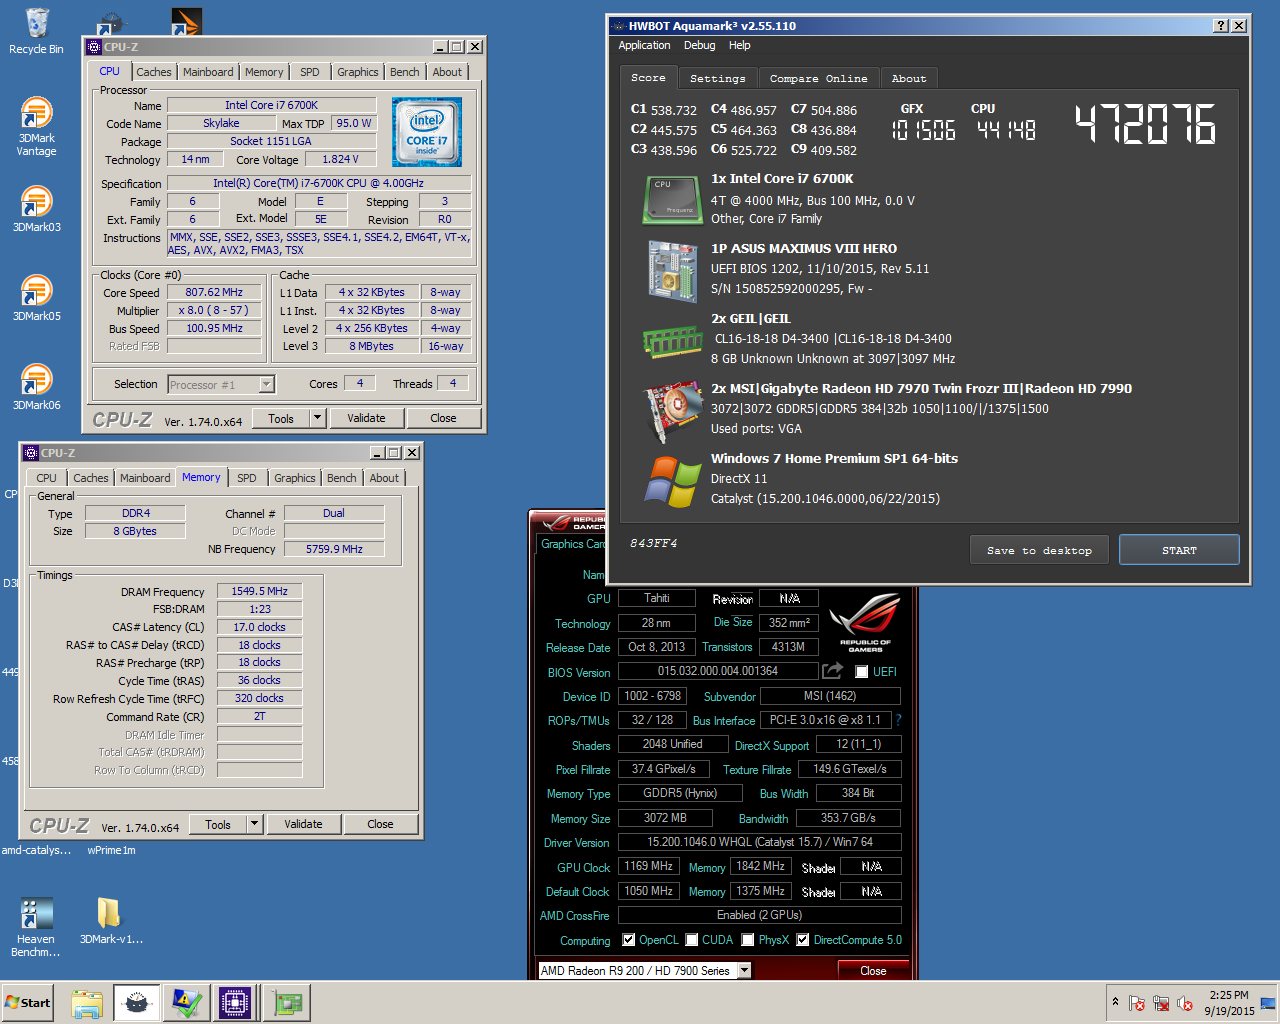Click the Bus Interface question mark in GPU-Z
The image size is (1280, 1024).
click(x=898, y=720)
